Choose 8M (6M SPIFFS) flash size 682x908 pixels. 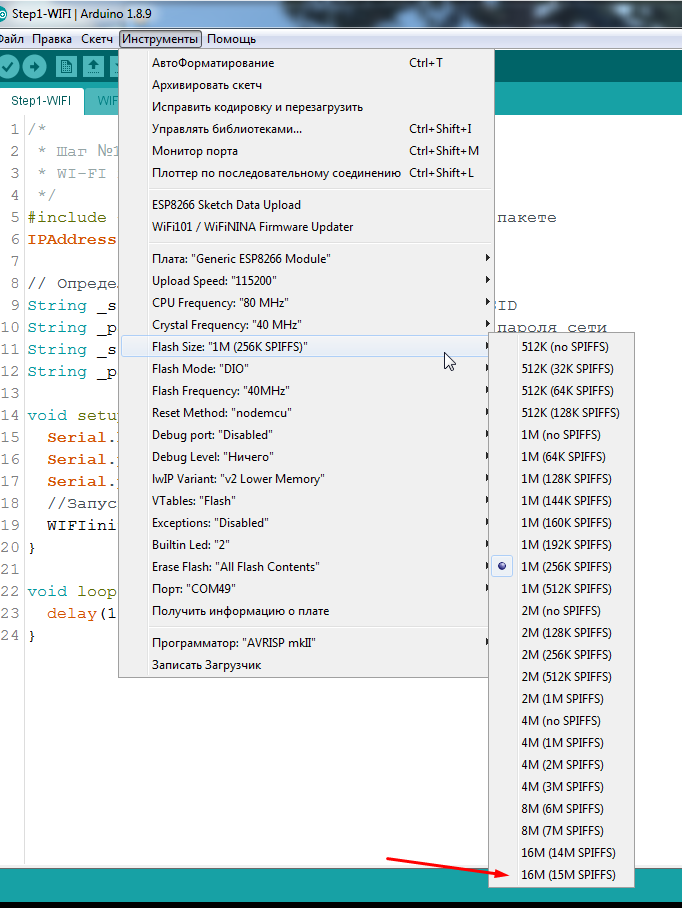tap(562, 808)
